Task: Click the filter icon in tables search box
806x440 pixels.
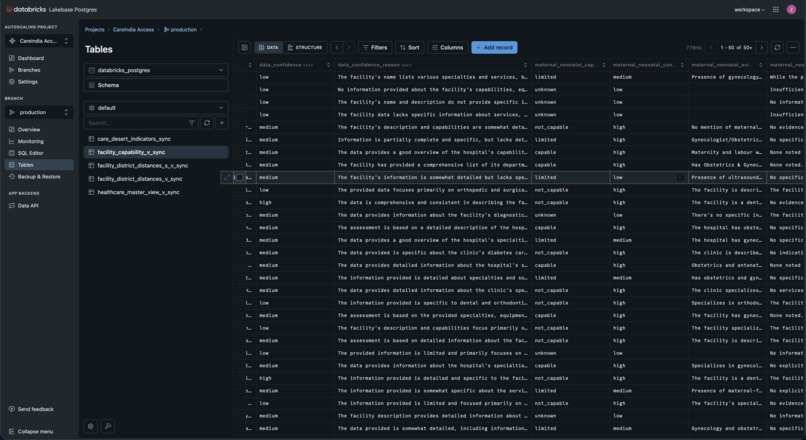Action: (192, 123)
